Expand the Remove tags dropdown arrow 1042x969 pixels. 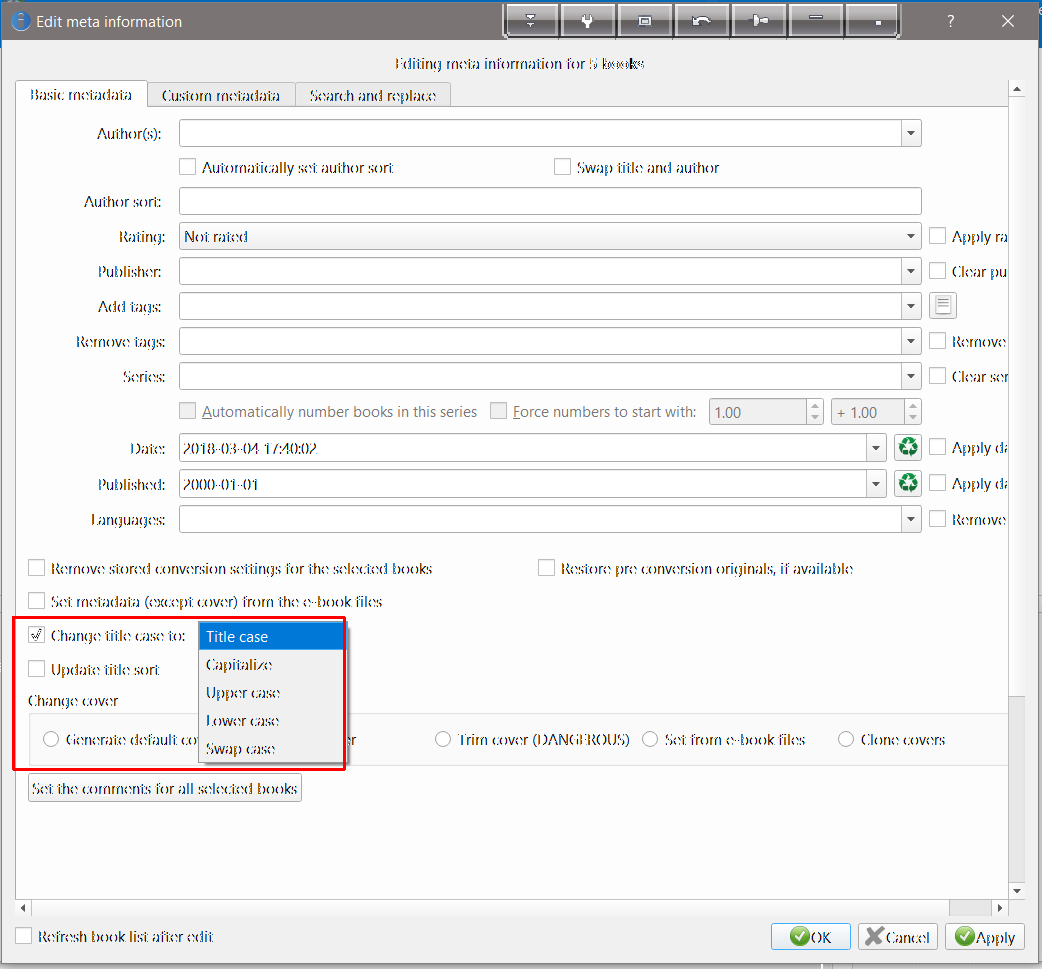pos(911,342)
